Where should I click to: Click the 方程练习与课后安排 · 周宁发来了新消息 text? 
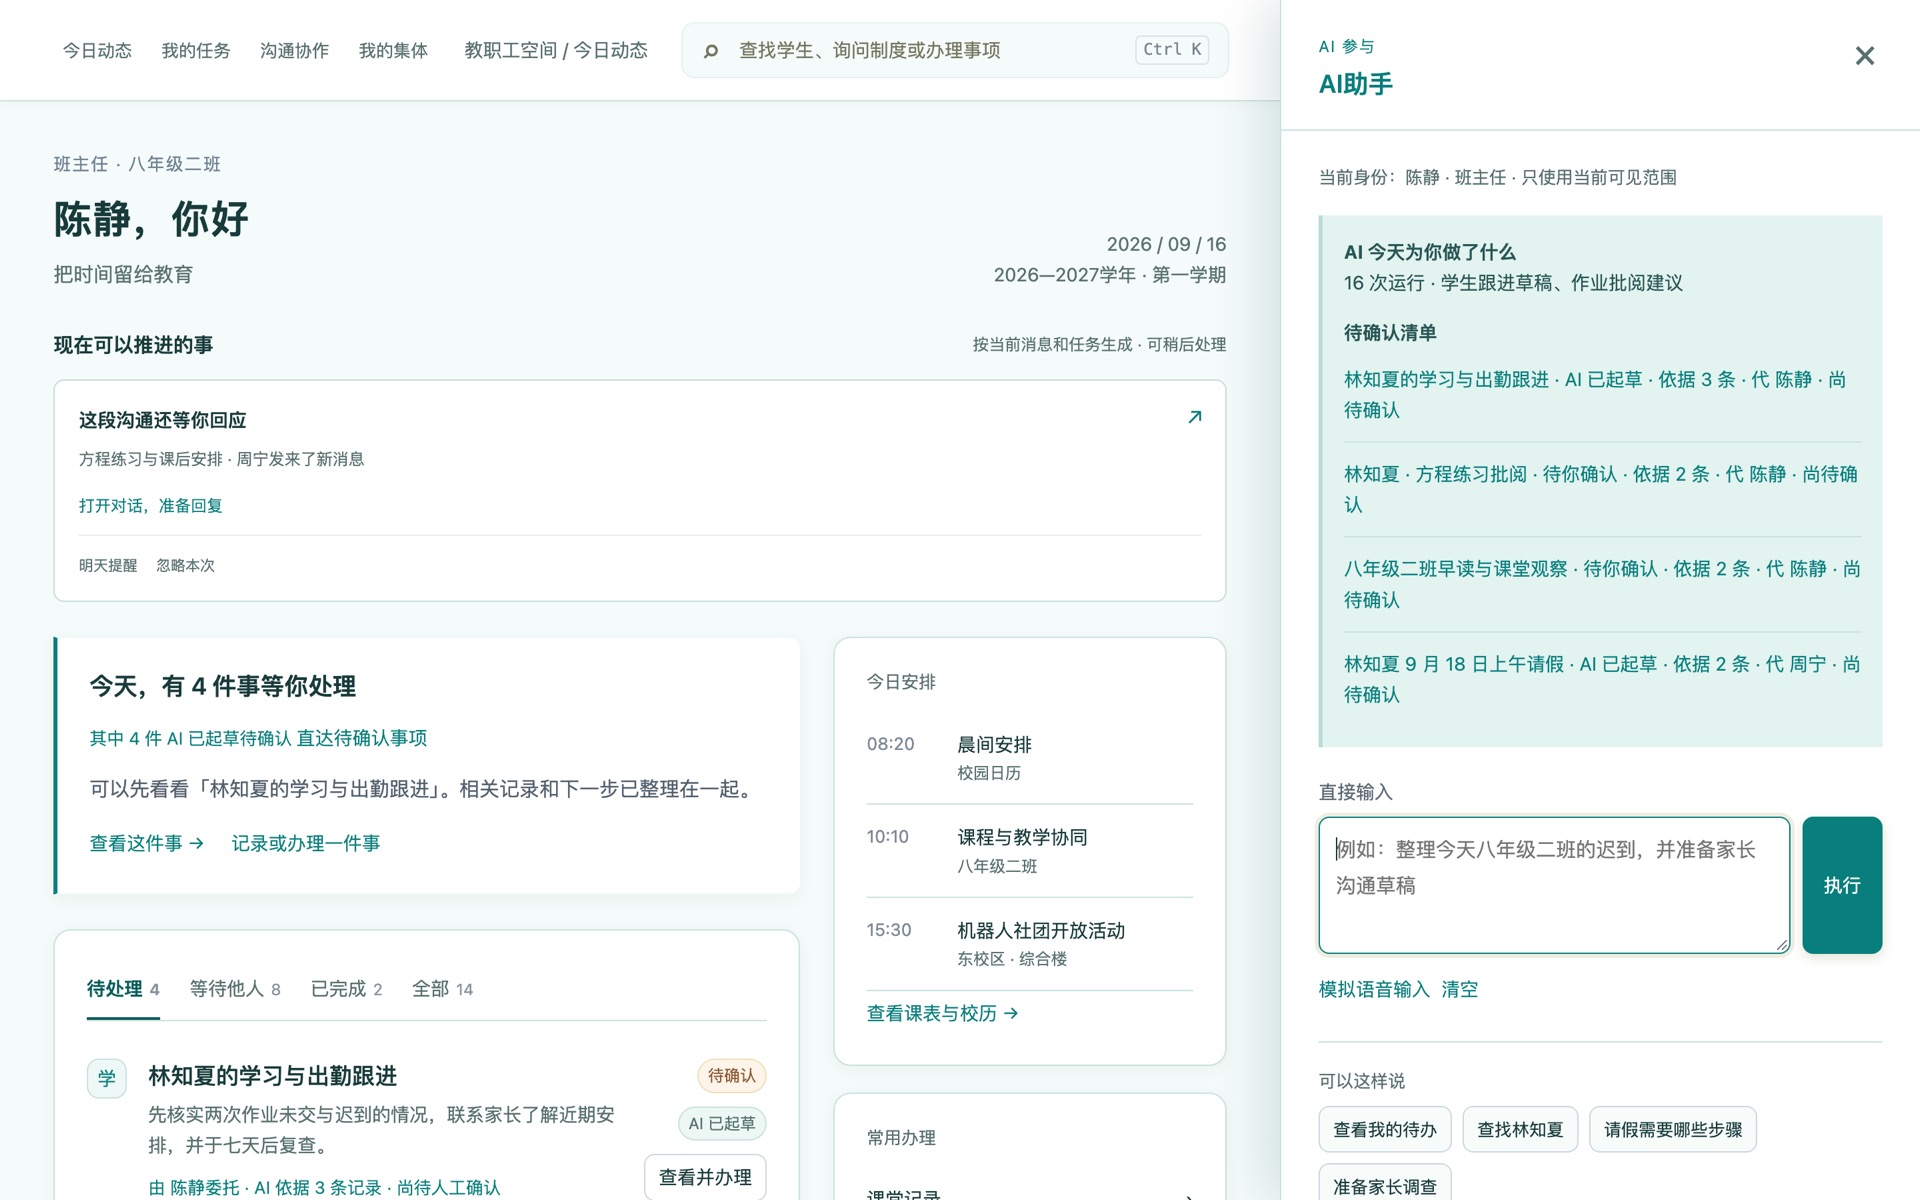(222, 459)
